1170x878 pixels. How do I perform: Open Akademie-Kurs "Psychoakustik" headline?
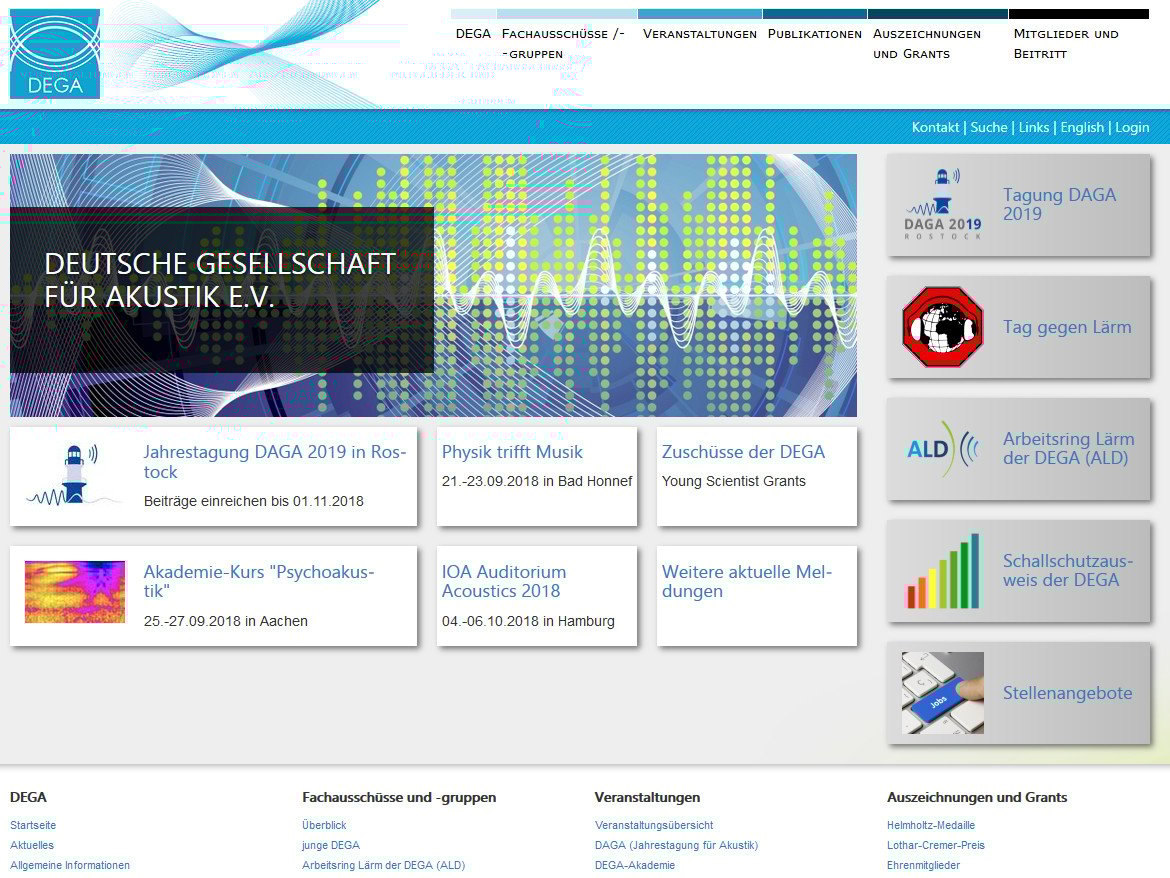coord(259,581)
